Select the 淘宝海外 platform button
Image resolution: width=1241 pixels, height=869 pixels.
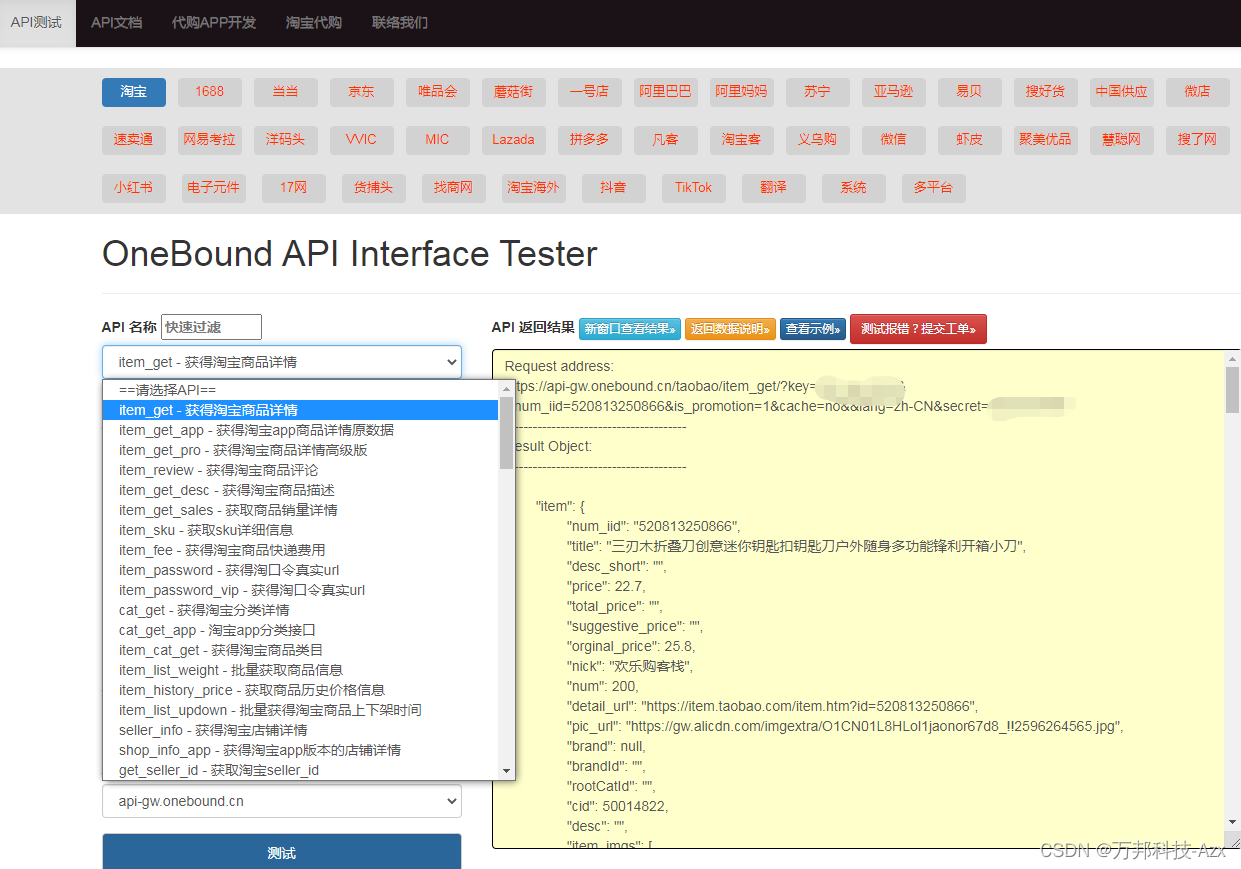(534, 188)
